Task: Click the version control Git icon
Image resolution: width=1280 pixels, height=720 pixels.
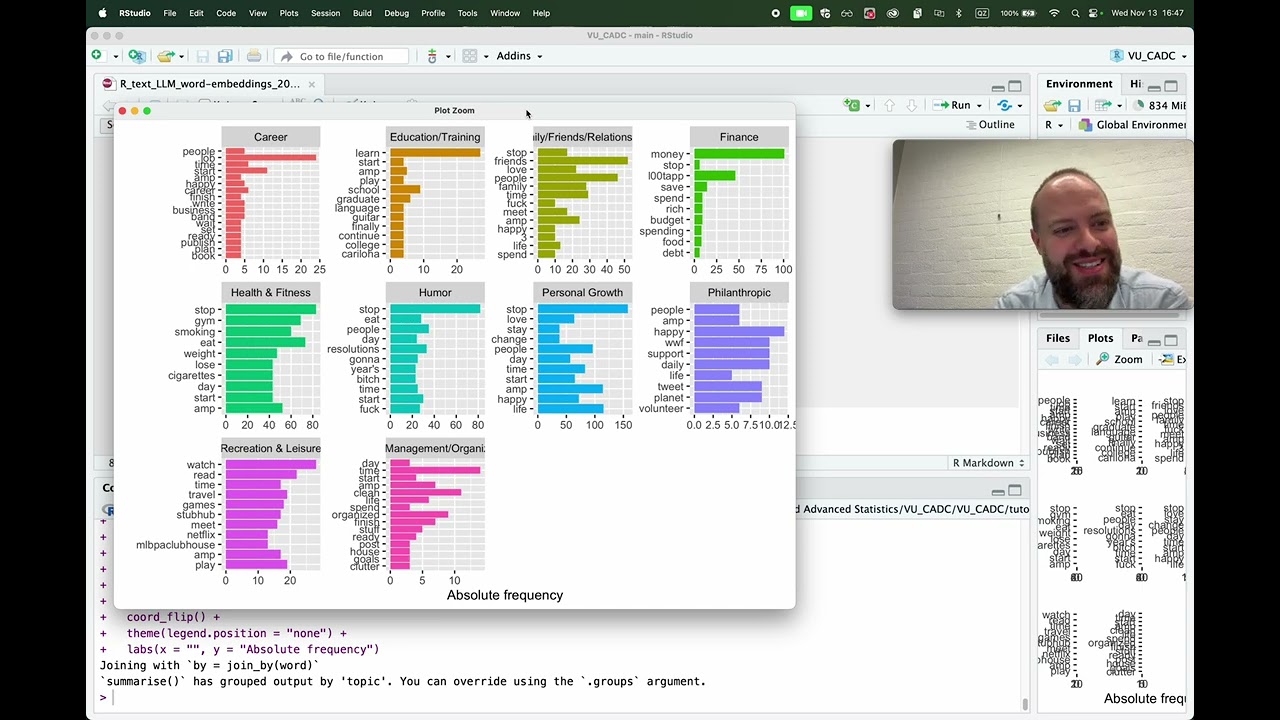Action: (432, 56)
